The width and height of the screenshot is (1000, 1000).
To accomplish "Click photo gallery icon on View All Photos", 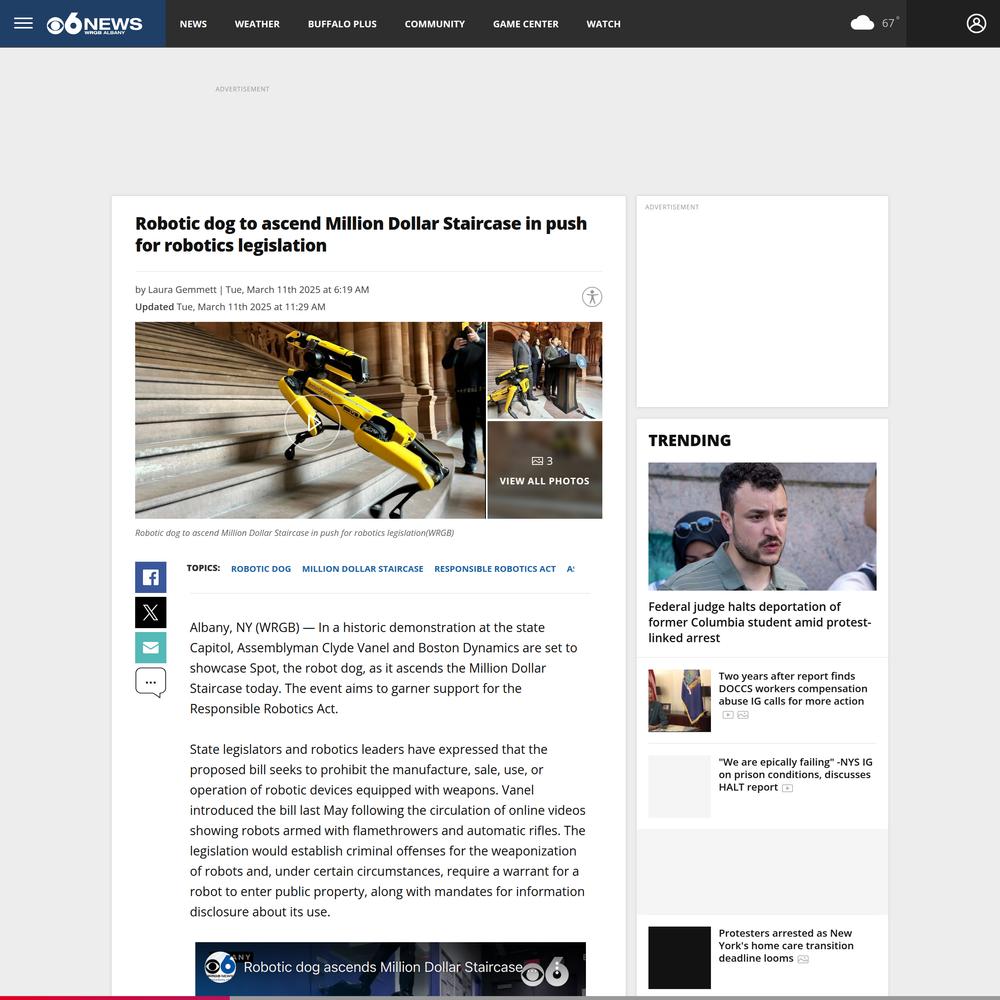I will pos(537,461).
